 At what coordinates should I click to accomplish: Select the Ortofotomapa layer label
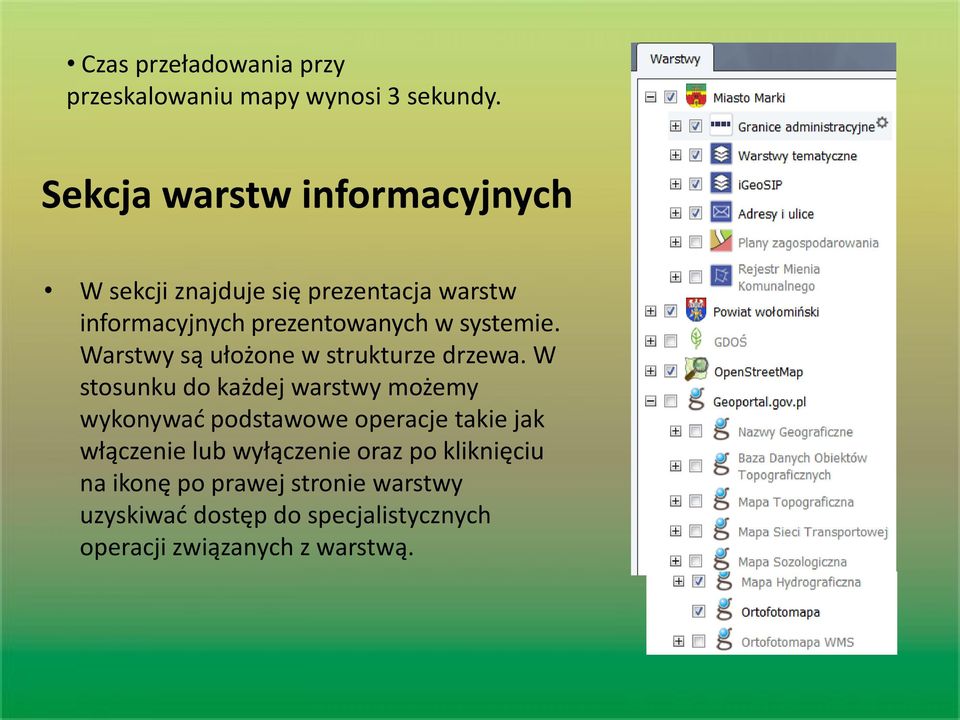780,612
